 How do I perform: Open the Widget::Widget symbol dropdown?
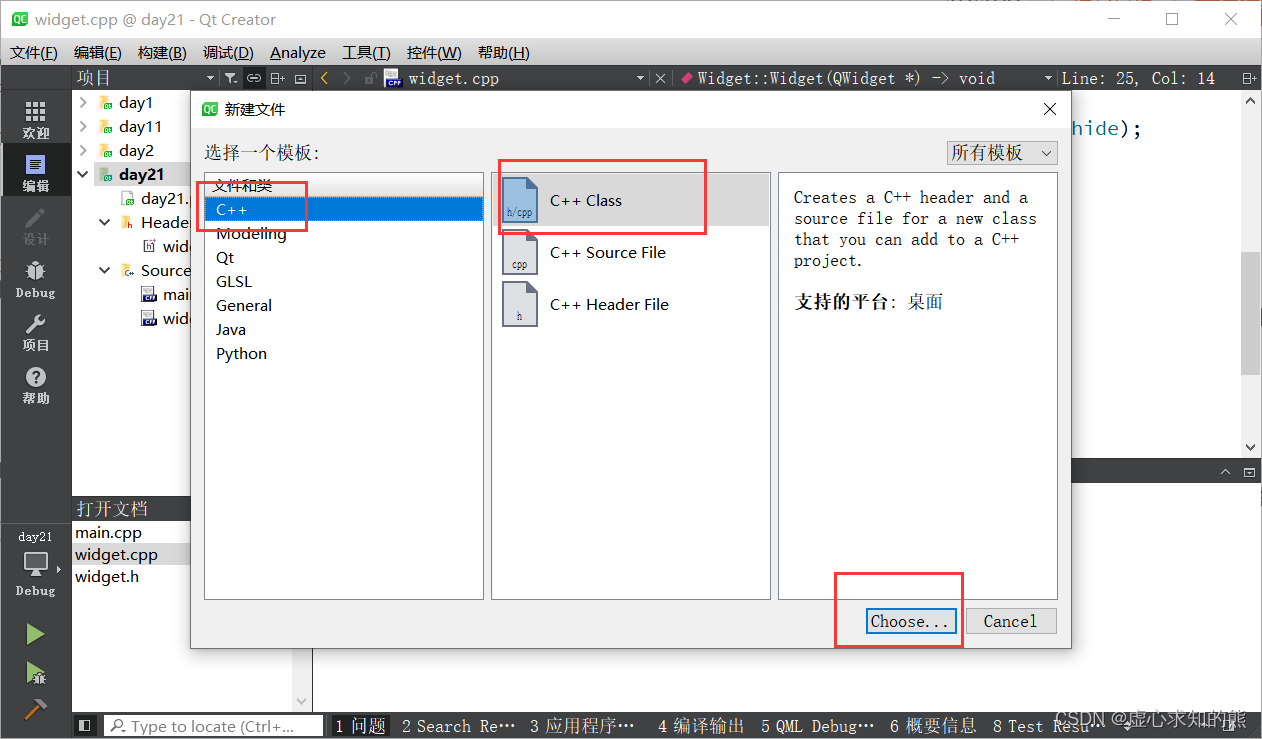click(x=866, y=78)
